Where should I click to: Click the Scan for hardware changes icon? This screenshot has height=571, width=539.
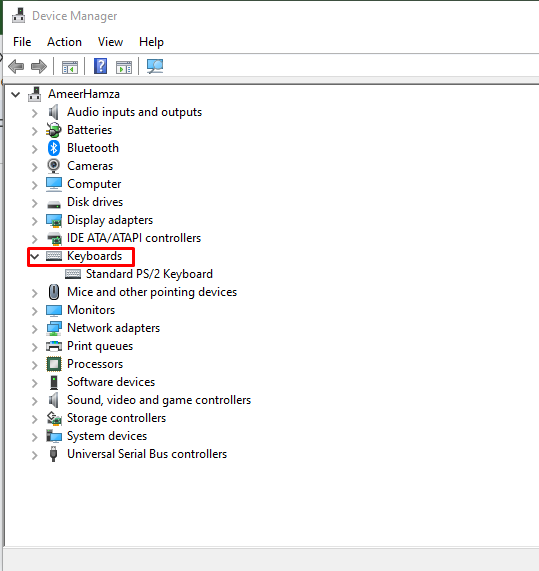pyautogui.click(x=155, y=67)
